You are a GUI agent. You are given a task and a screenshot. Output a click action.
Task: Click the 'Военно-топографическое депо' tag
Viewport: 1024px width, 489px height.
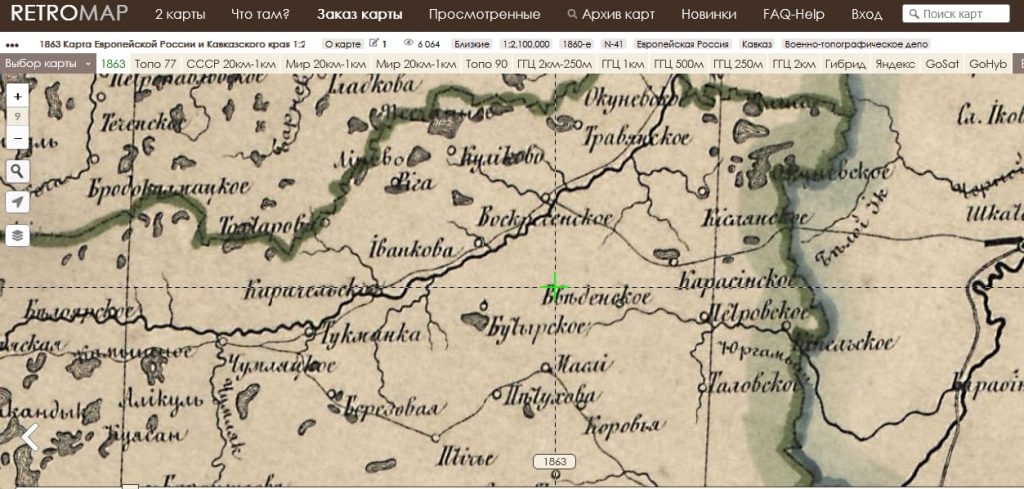click(856, 44)
